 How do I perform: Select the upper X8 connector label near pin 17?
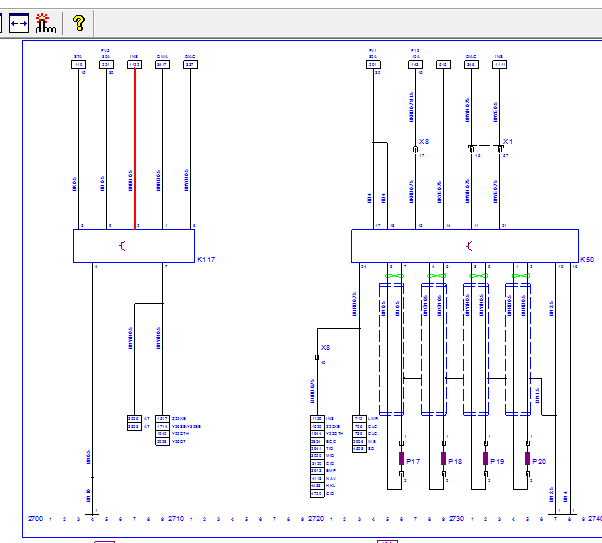(x=424, y=142)
